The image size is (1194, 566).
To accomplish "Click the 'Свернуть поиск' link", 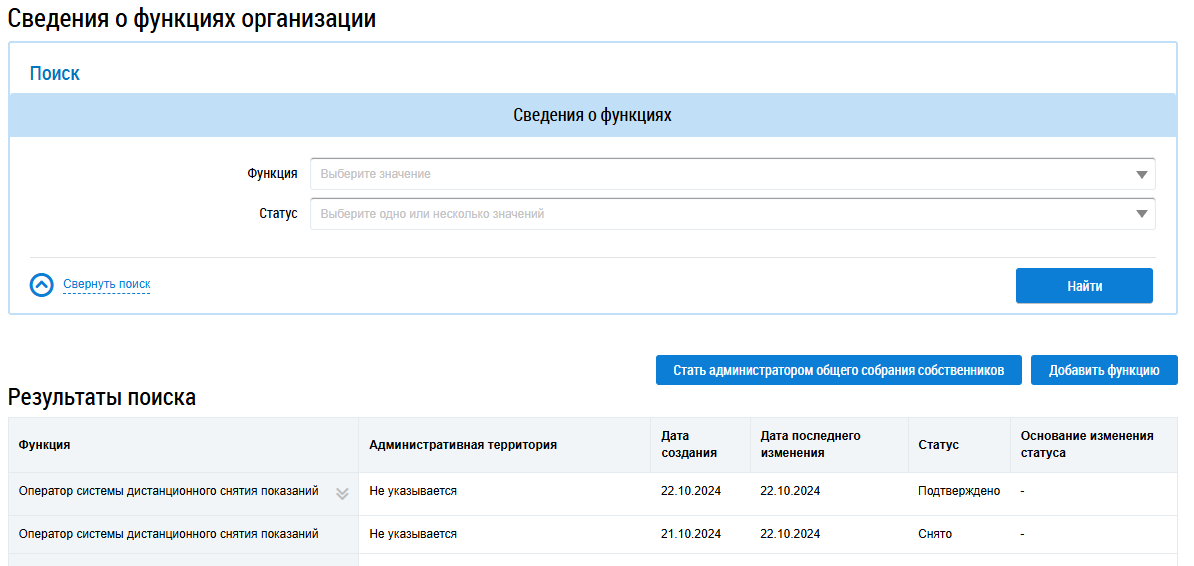I will (106, 285).
